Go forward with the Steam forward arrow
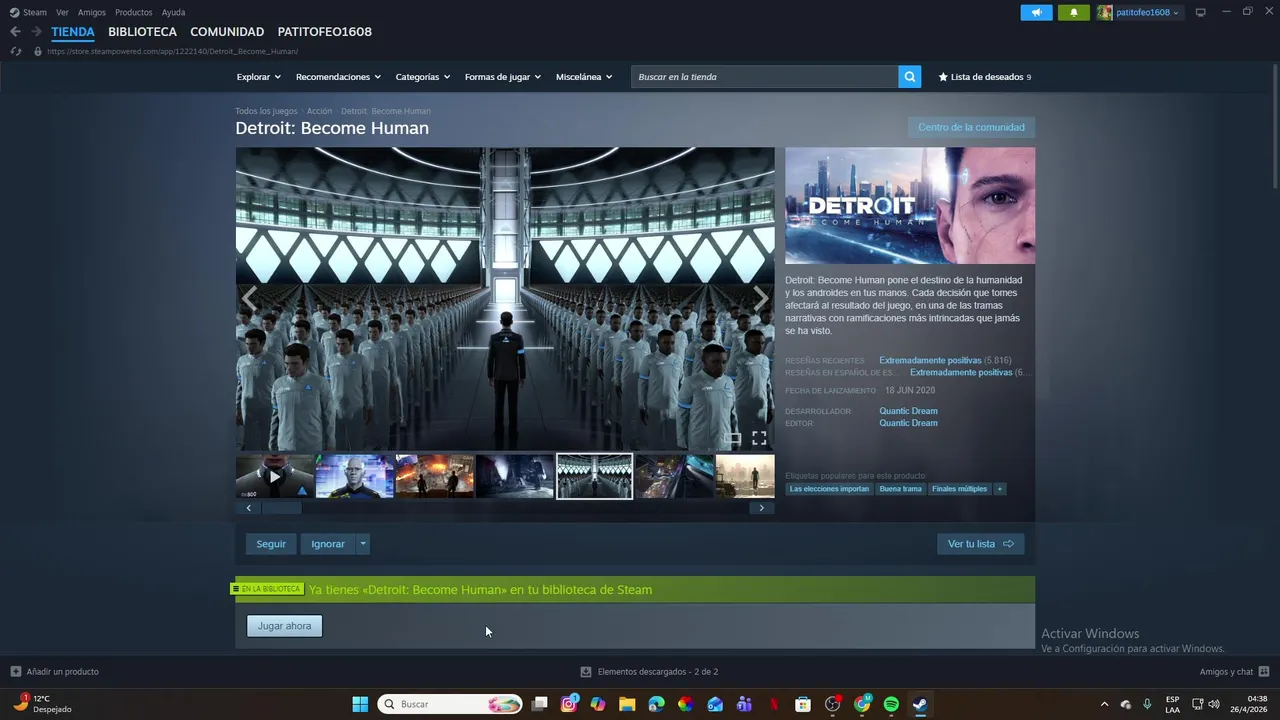1280x720 pixels. [x=36, y=32]
